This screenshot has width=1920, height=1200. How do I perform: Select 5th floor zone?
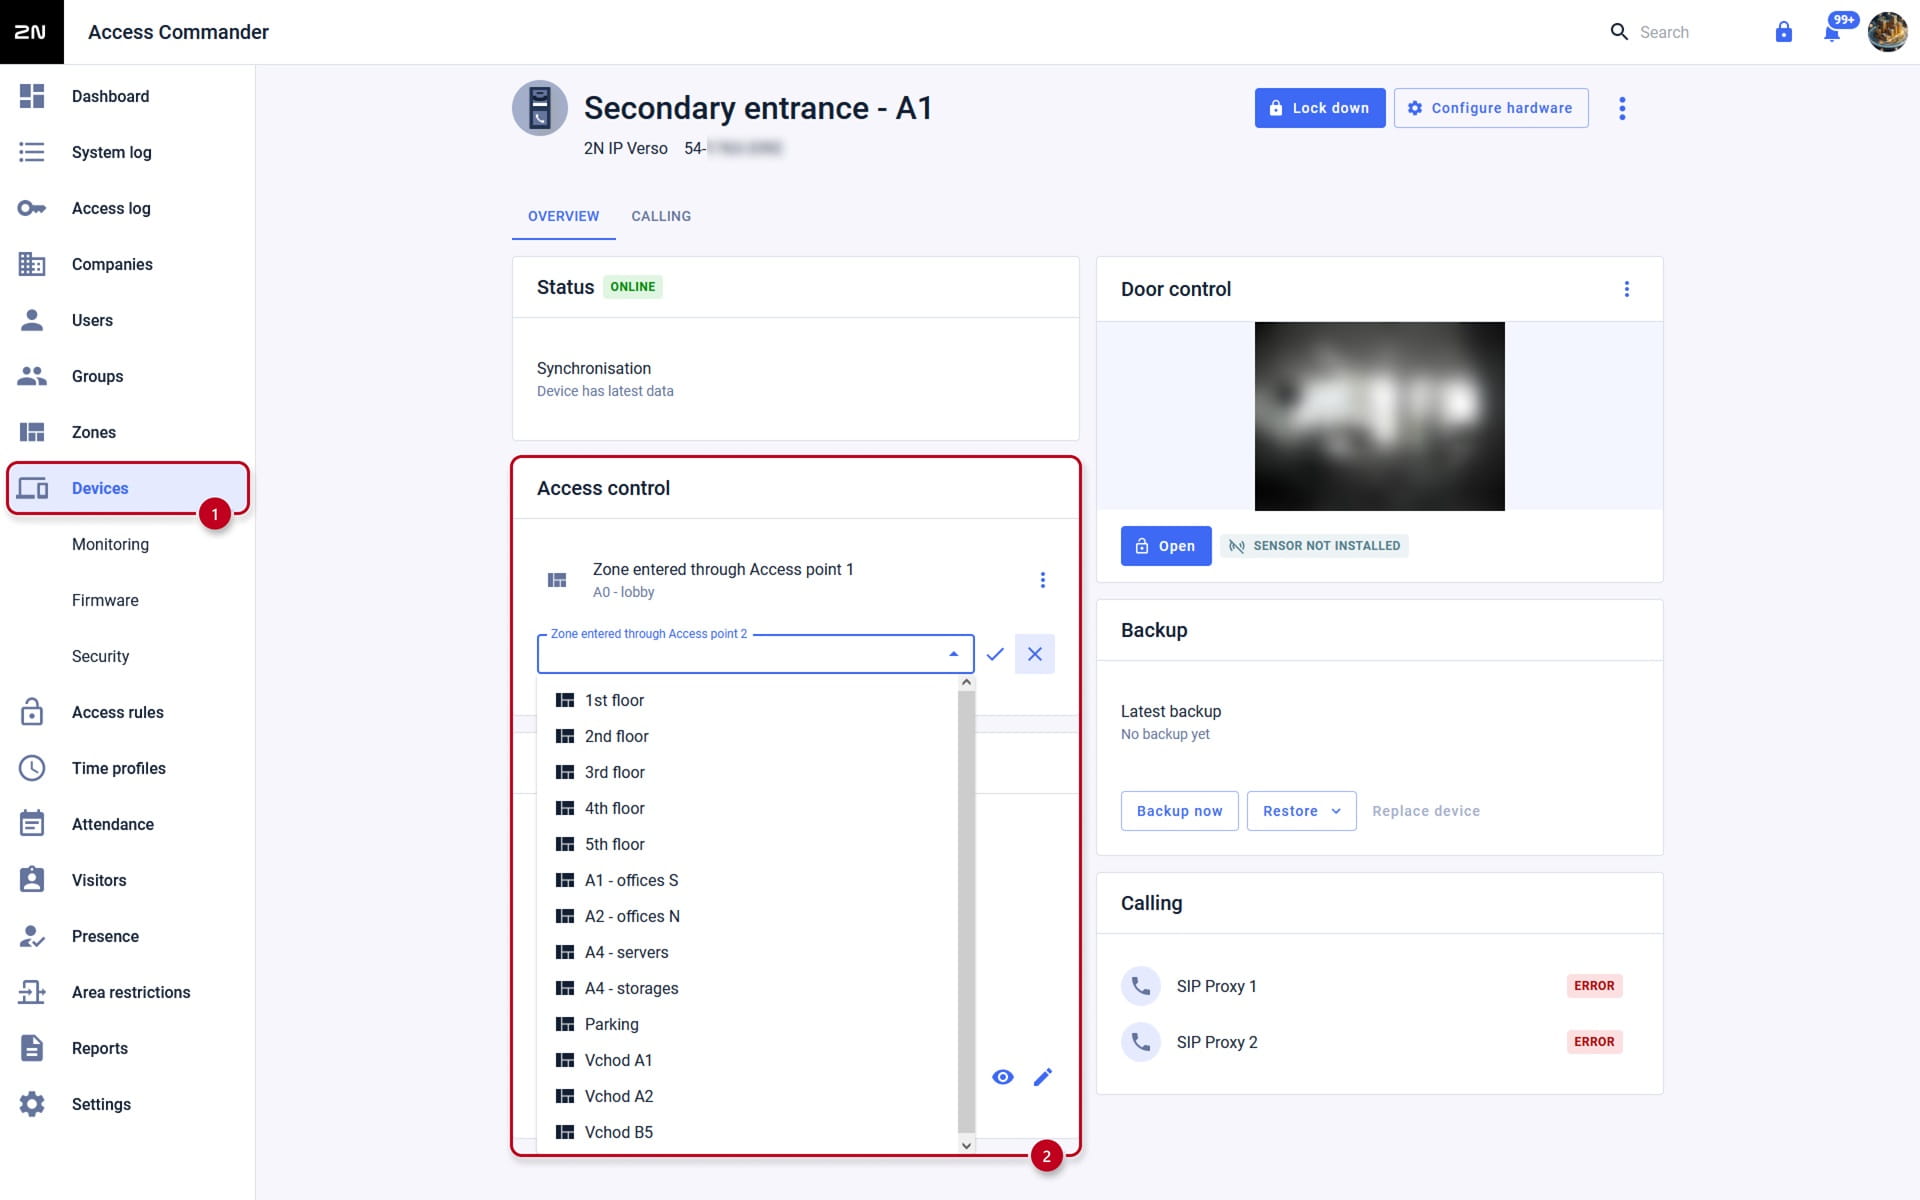click(747, 844)
